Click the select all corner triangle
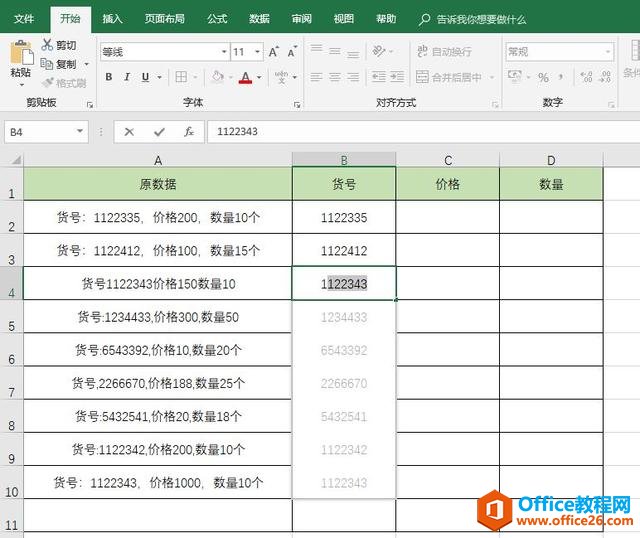The image size is (640, 538). pyautogui.click(x=15, y=160)
